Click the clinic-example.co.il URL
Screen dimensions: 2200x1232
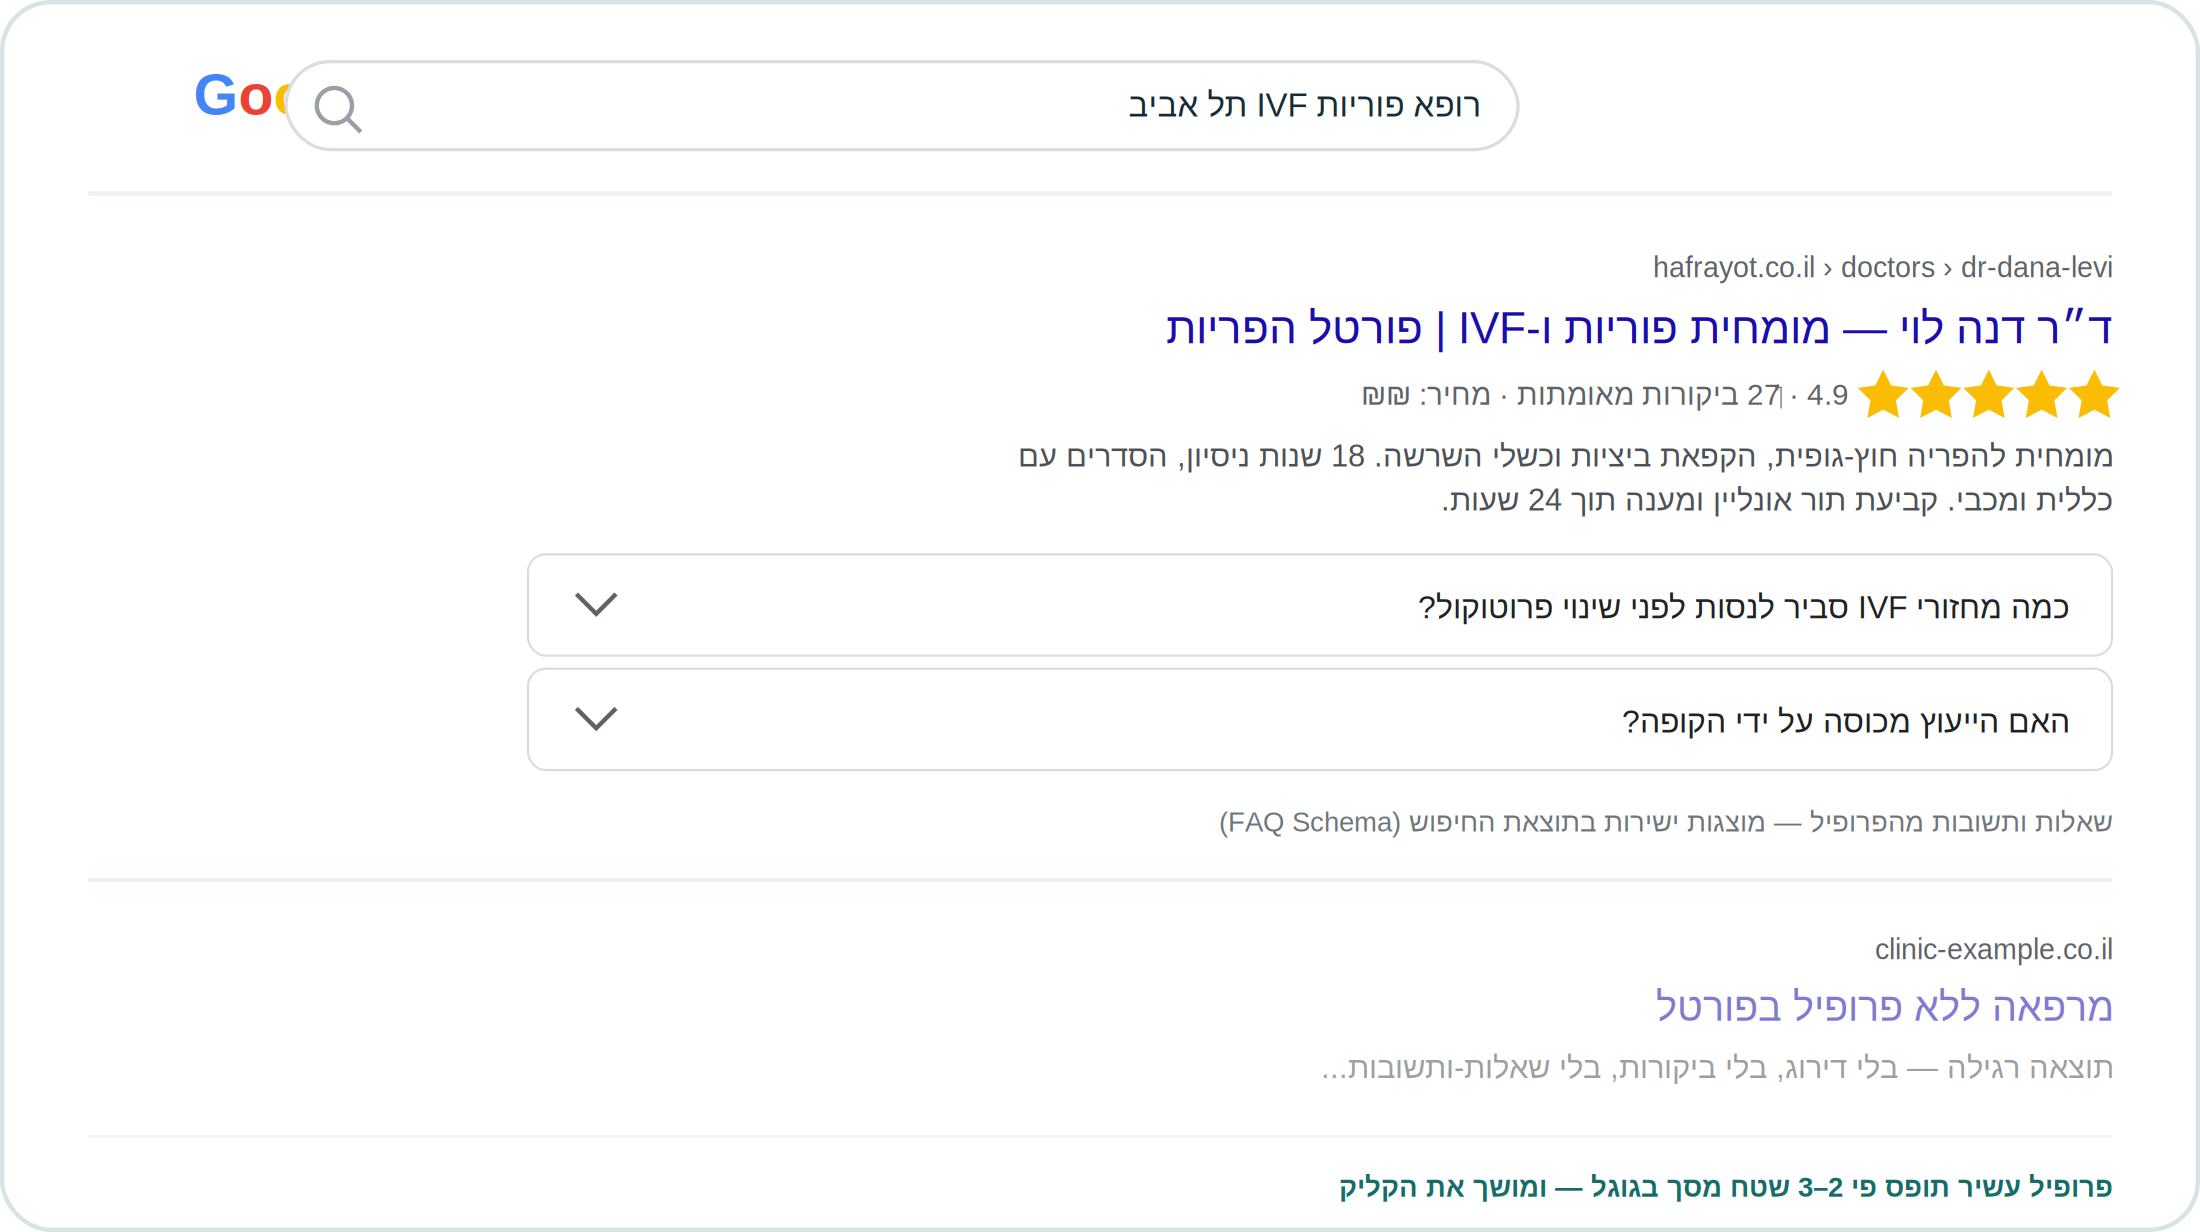[x=1993, y=949]
